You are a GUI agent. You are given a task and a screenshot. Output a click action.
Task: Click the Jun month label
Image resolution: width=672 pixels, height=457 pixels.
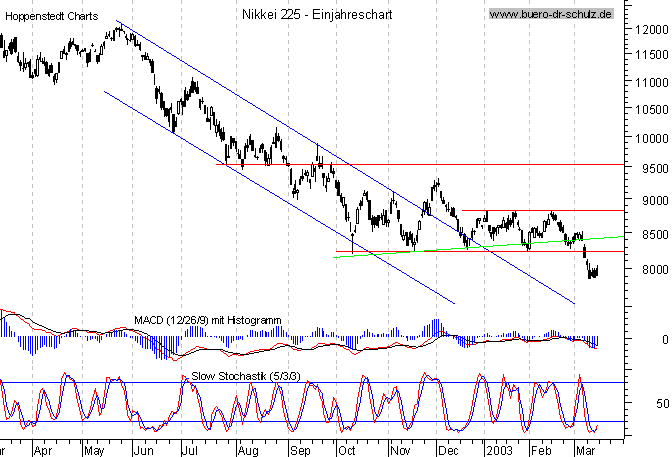pos(143,451)
